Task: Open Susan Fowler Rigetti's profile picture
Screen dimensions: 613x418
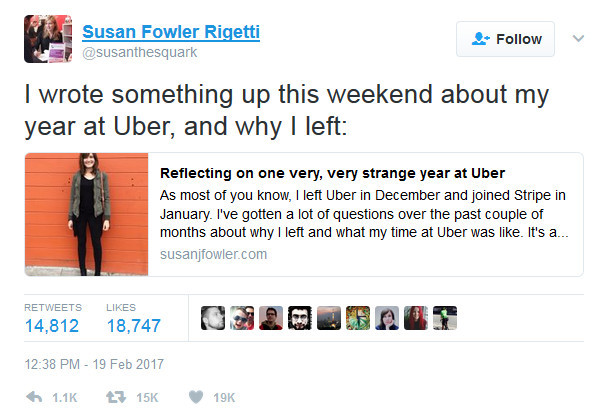Action: tap(47, 40)
